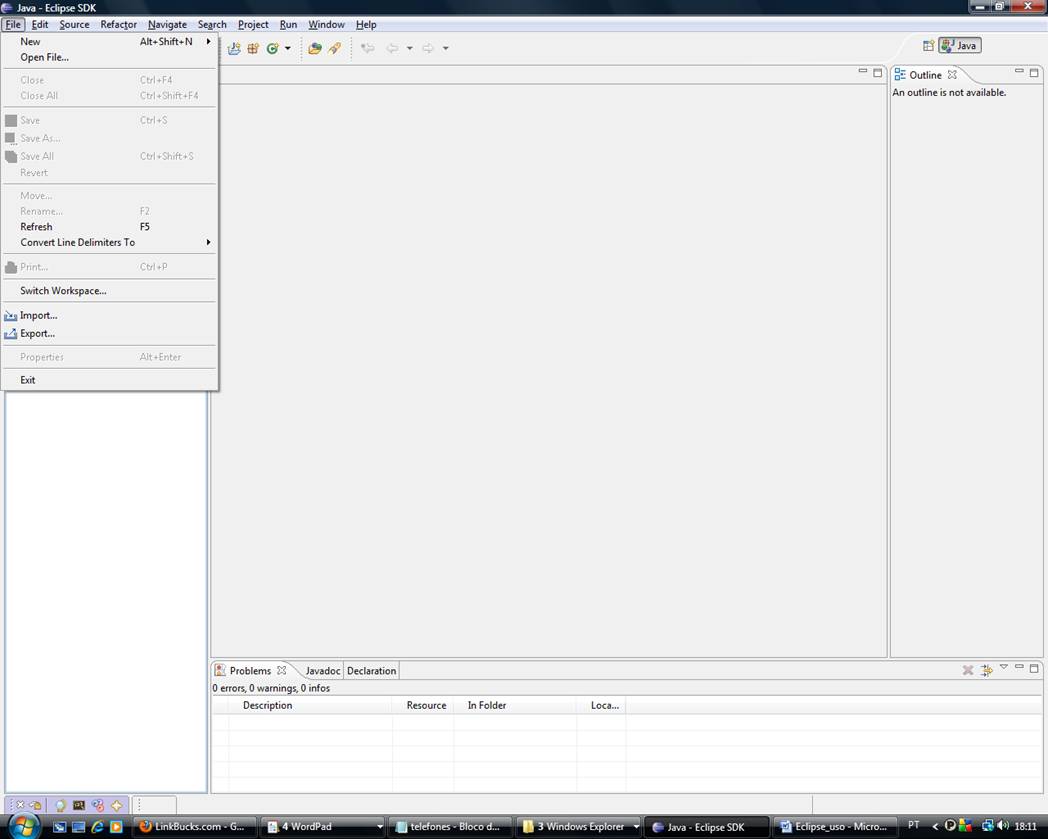Click the yellow diamond icon in bottom-left trim
Image resolution: width=1048 pixels, height=839 pixels.
[117, 805]
